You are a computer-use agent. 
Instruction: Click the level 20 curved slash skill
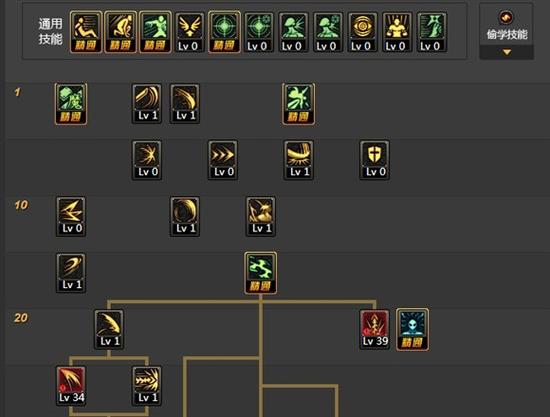pos(109,329)
